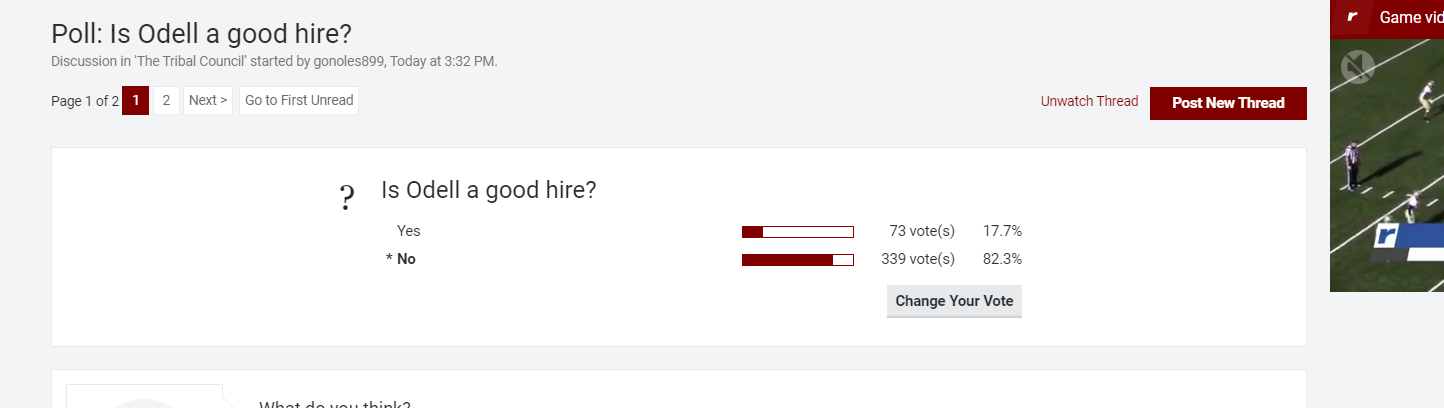Jump to next page with 'Next >'
Viewport: 1444px width, 408px height.
[208, 100]
